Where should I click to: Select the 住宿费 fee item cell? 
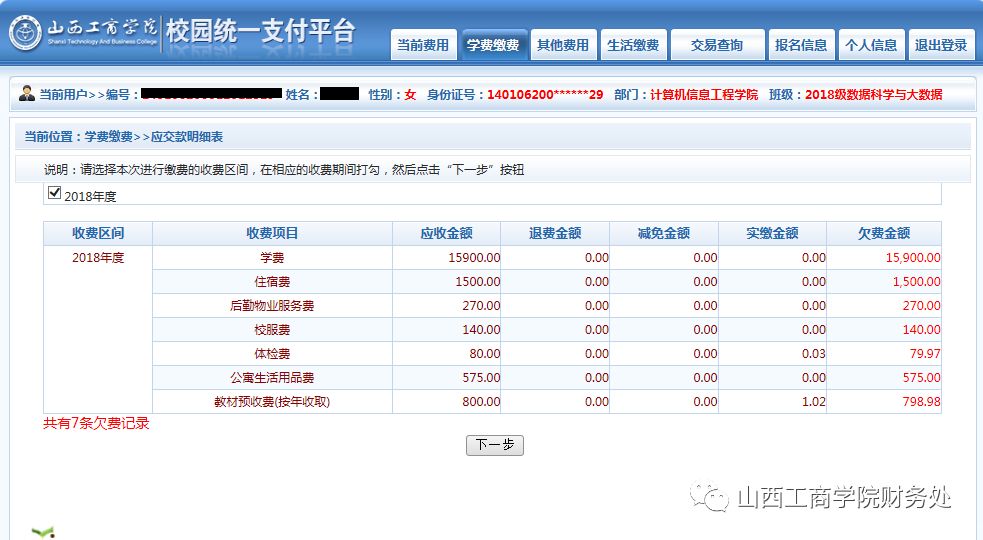pos(272,282)
